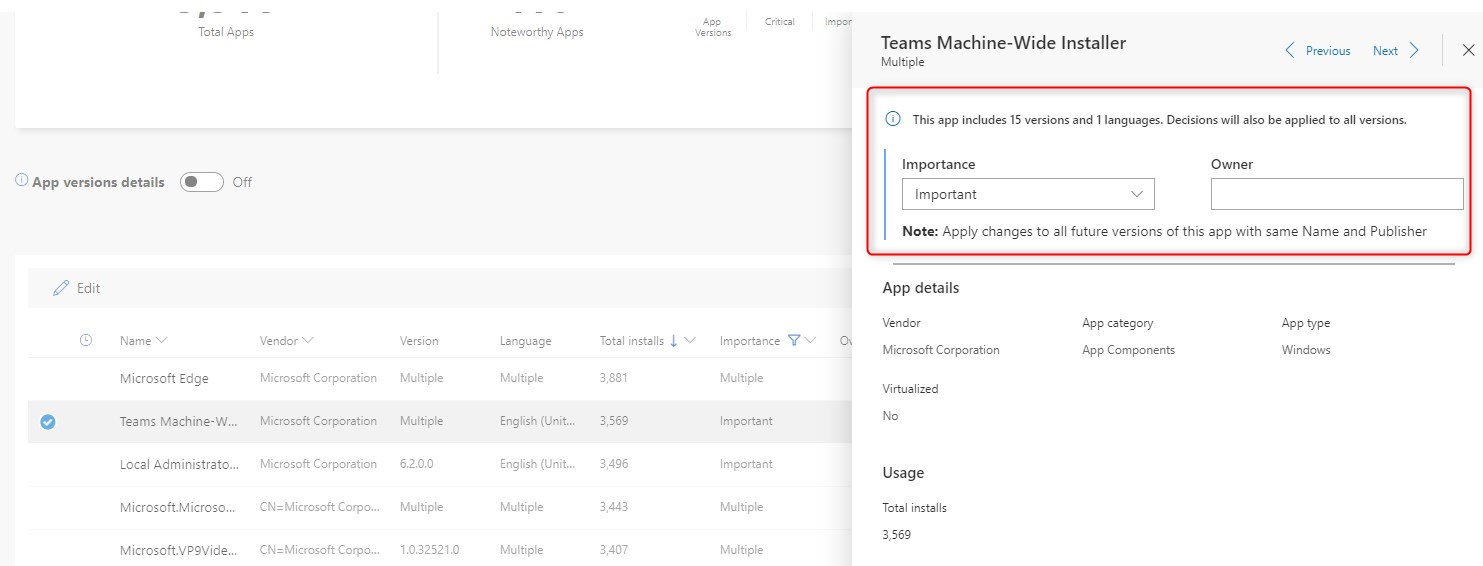
Task: Click the info icon beside App versions details
Action: click(21, 181)
